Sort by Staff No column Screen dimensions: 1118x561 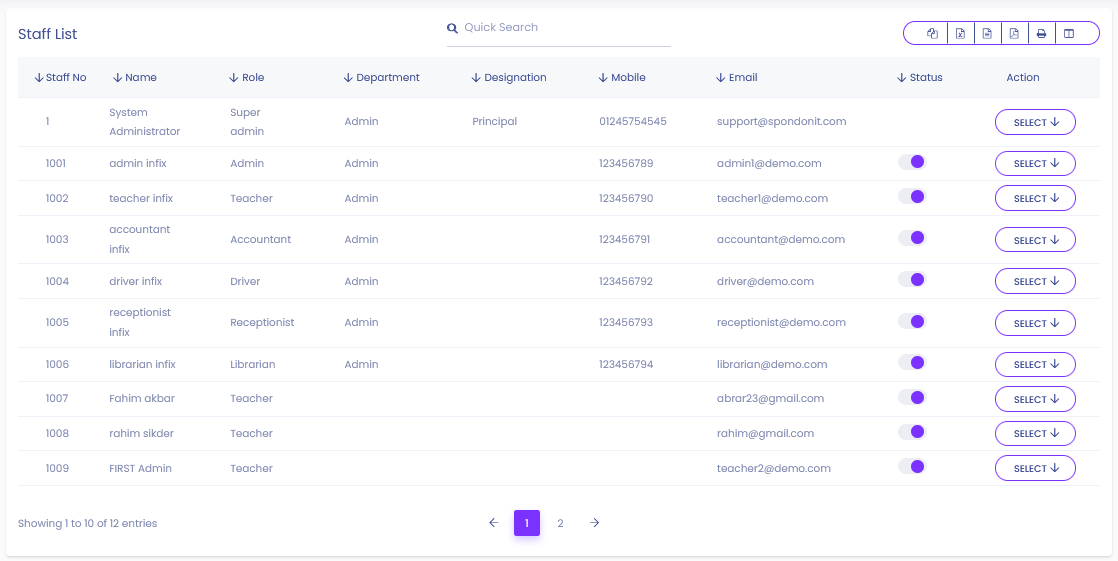click(x=61, y=78)
